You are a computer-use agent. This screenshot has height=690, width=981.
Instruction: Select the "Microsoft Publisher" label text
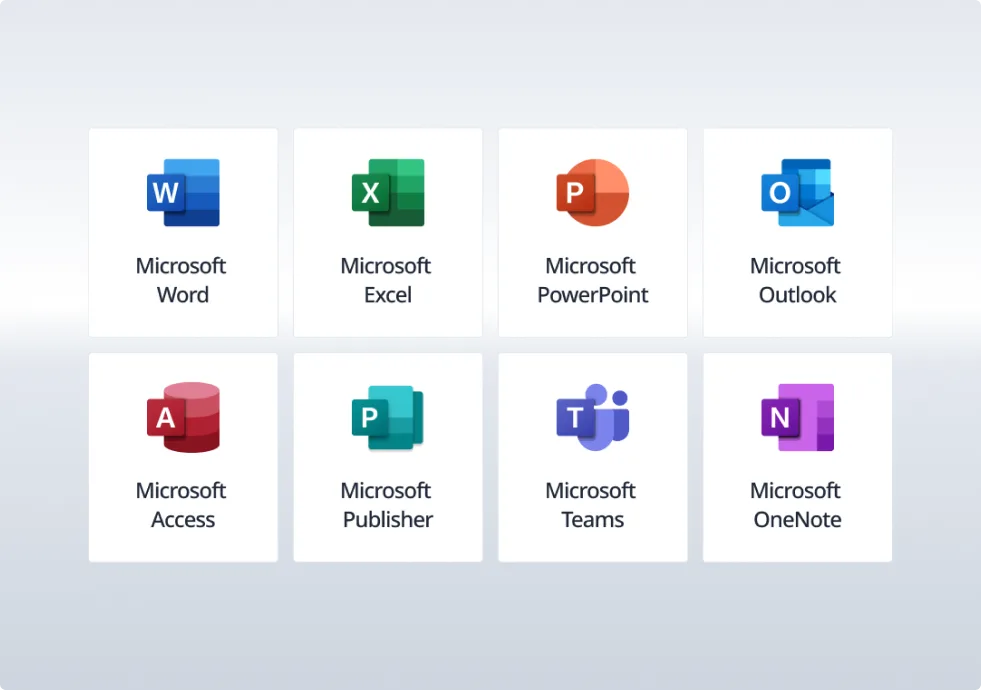coord(387,505)
